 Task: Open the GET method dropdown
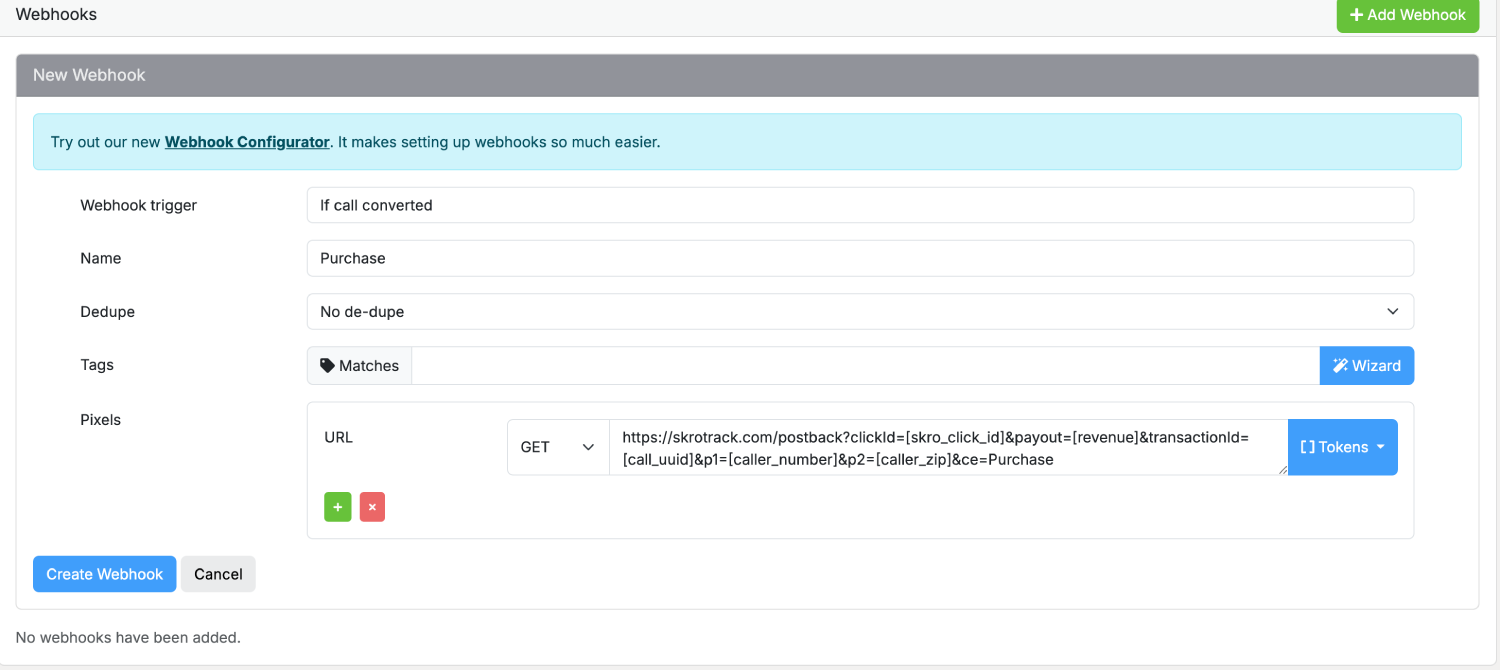tap(558, 447)
